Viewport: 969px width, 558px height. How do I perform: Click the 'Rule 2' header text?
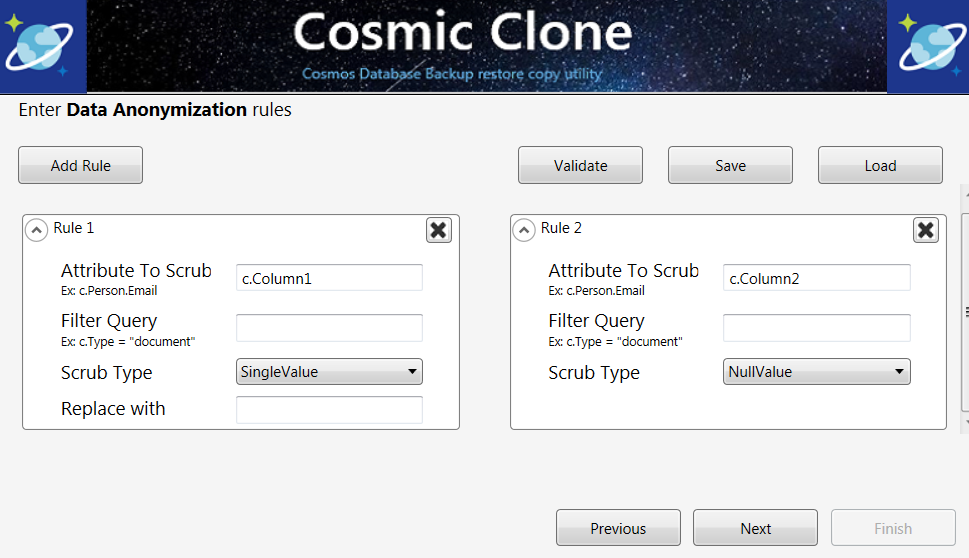561,228
